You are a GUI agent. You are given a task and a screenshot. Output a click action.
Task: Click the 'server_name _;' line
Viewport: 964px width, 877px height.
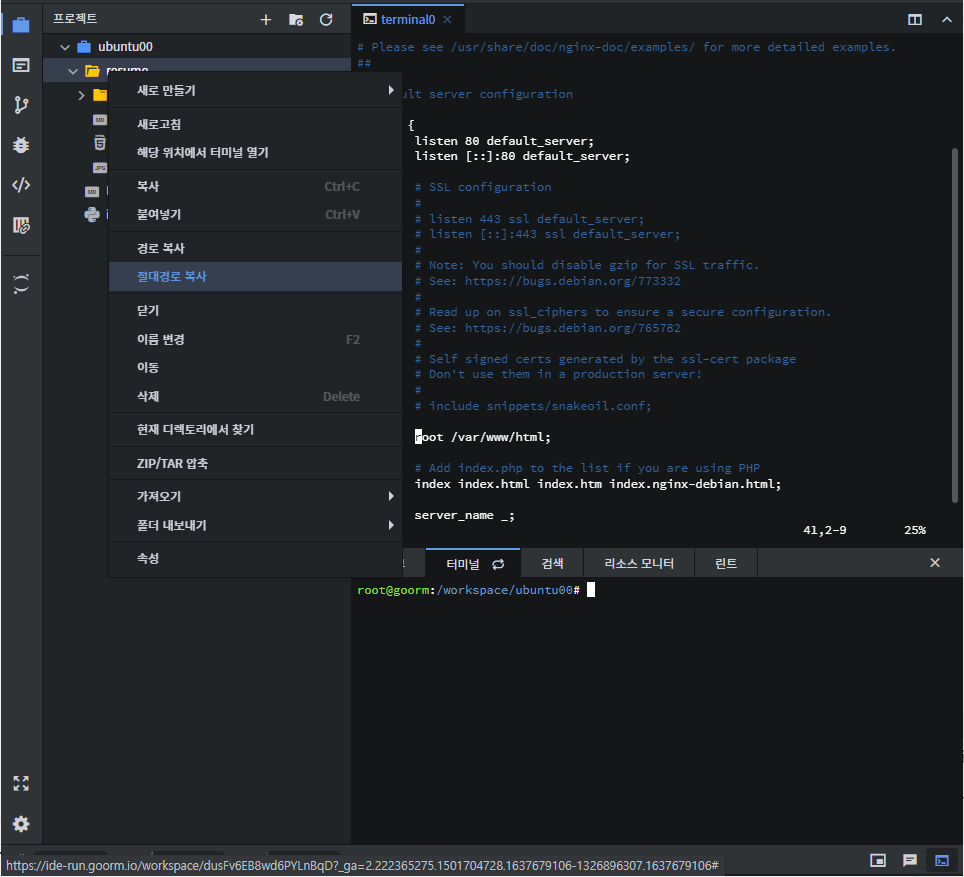pos(464,515)
